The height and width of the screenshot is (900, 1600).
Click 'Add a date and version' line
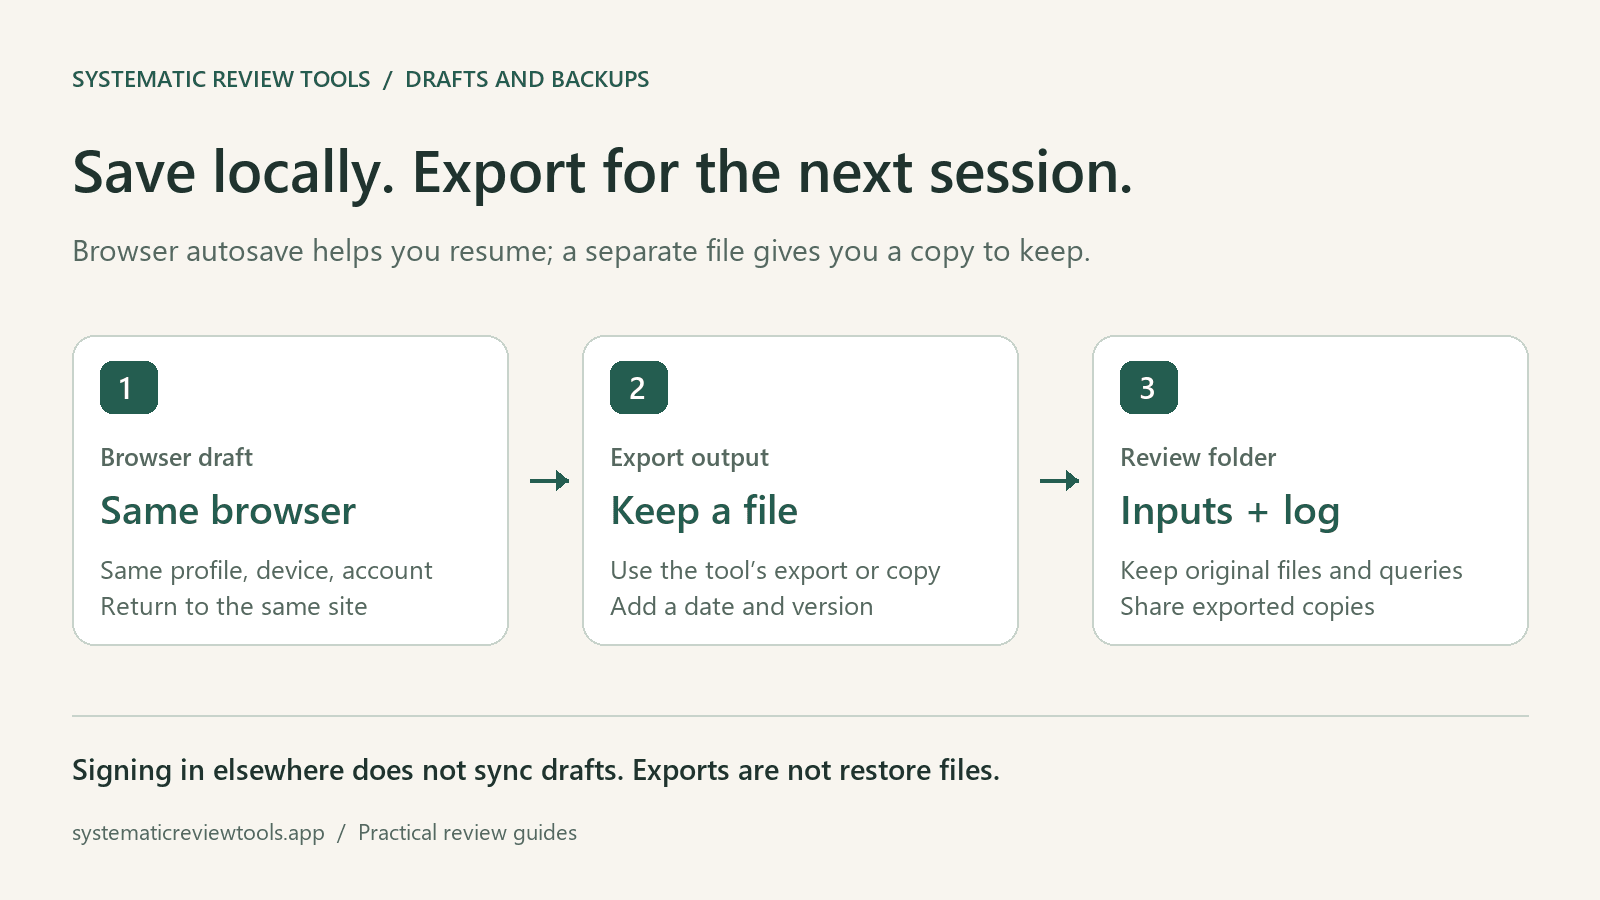[741, 606]
